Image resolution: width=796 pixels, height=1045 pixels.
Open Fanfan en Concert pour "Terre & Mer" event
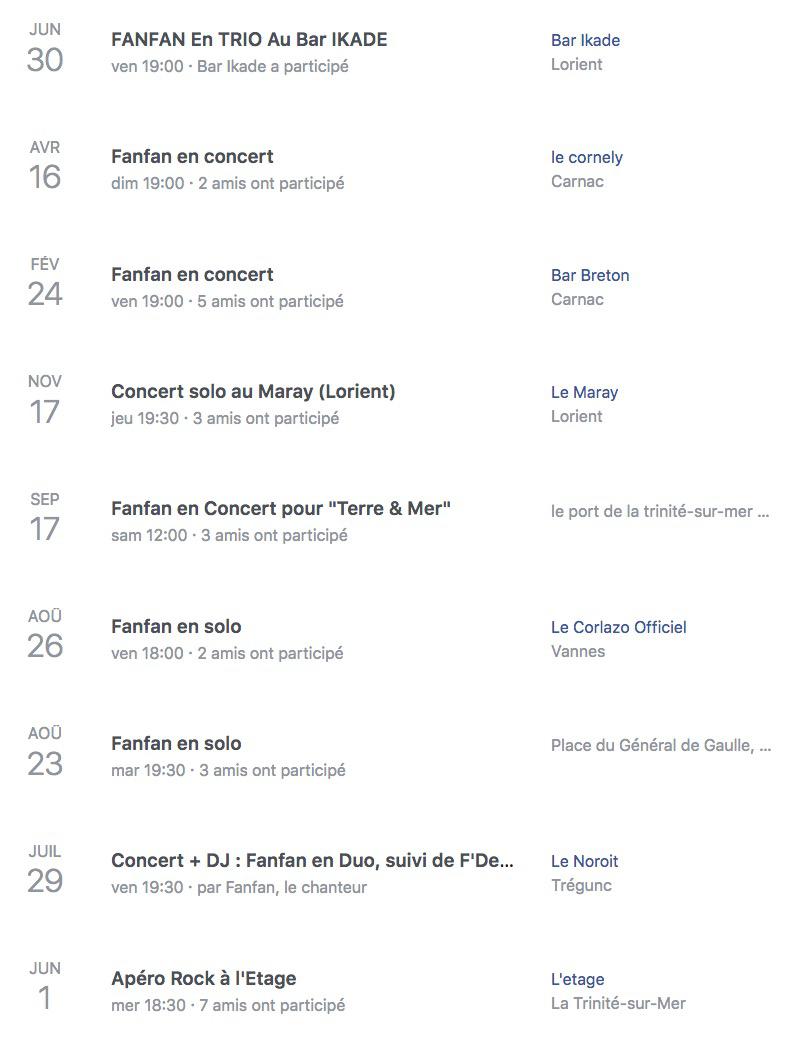pyautogui.click(x=281, y=509)
